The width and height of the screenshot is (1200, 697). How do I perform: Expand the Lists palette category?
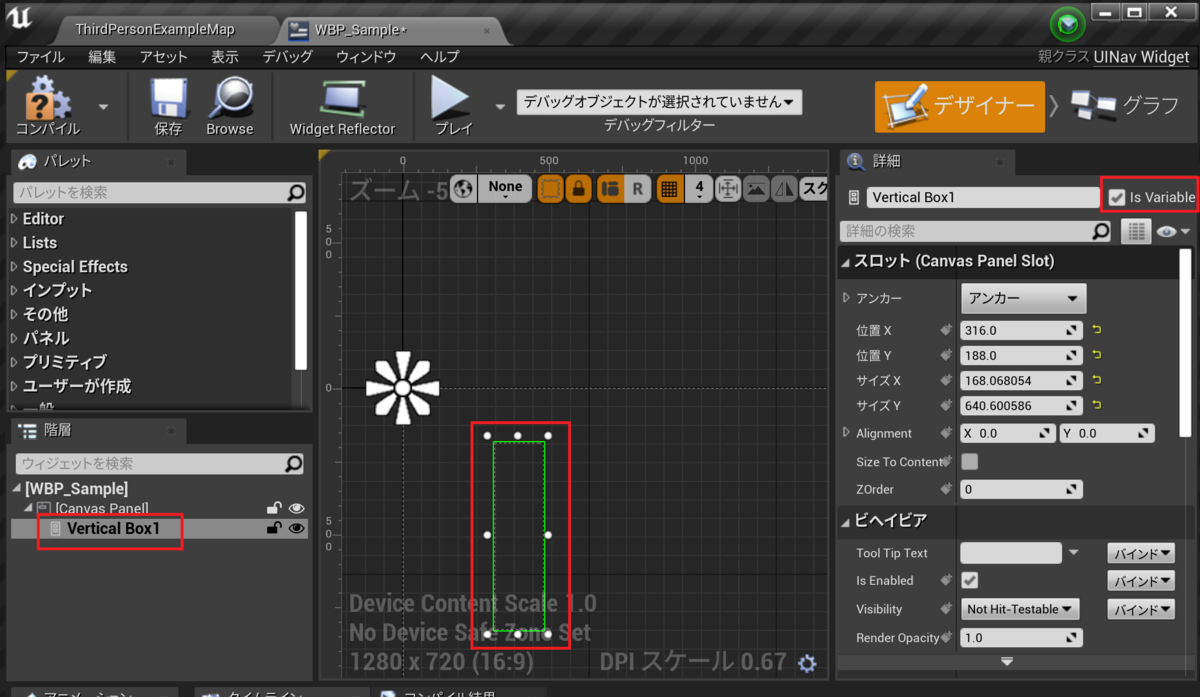tap(14, 243)
